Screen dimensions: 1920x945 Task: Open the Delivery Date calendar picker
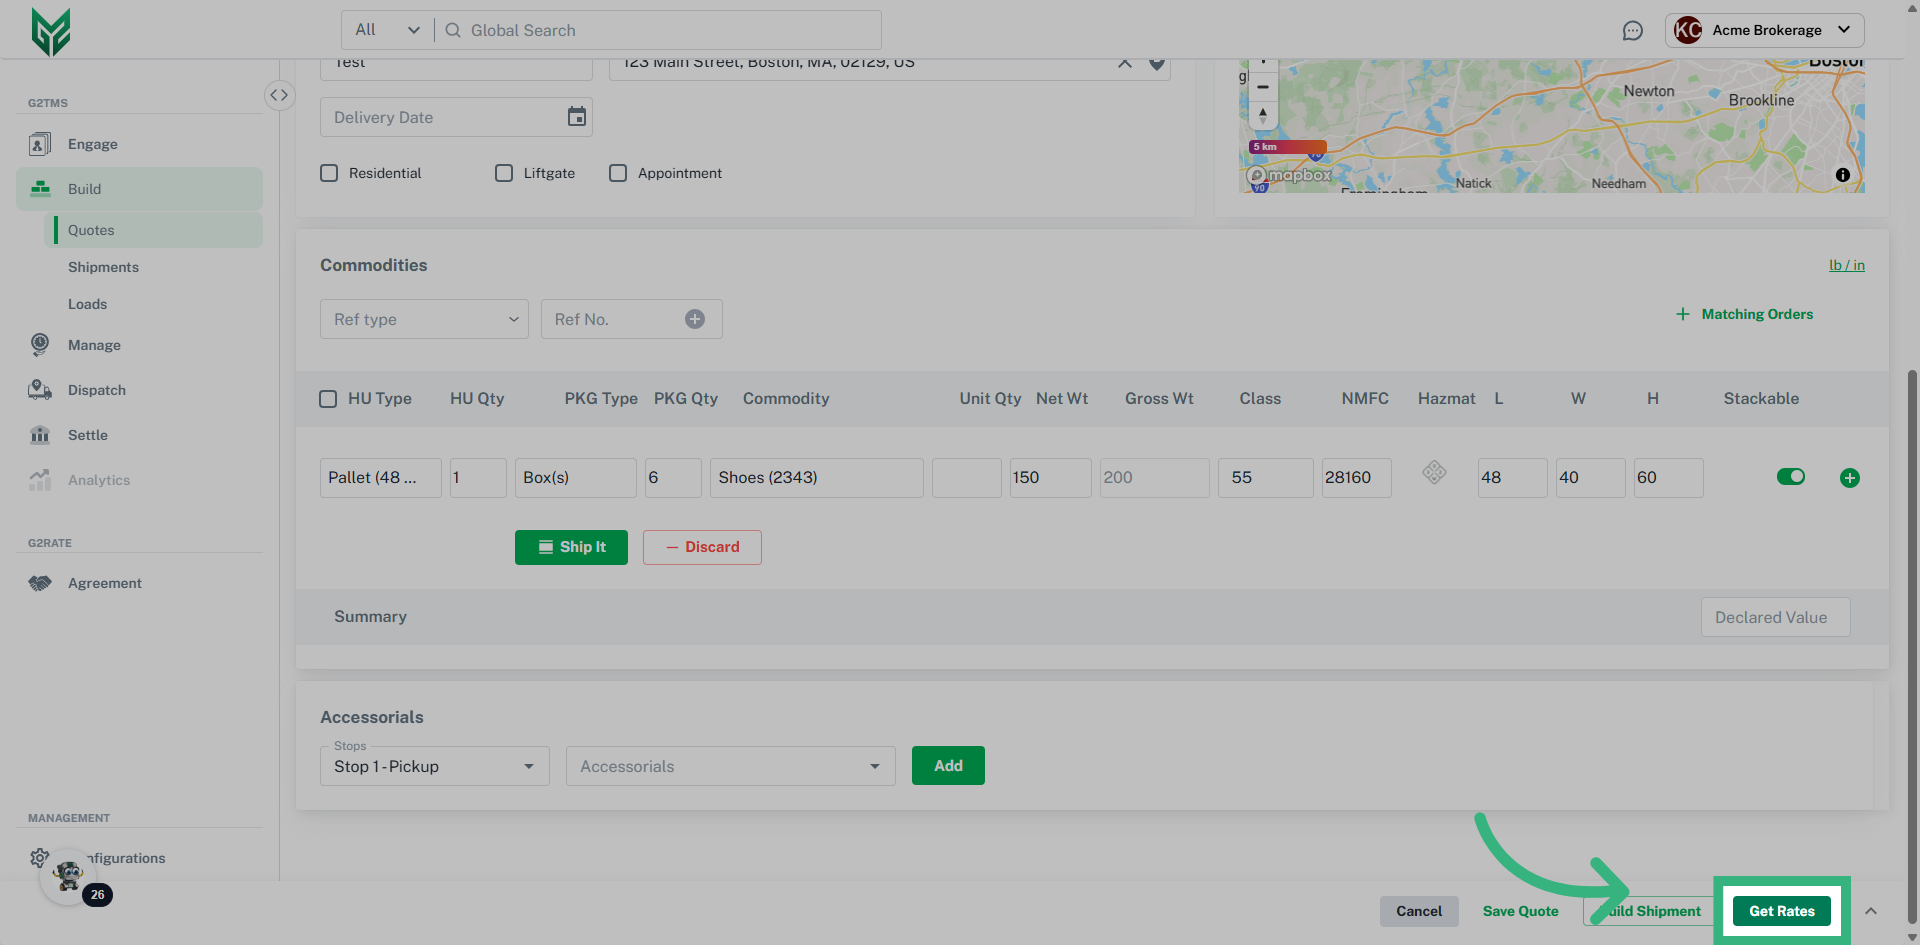577,117
